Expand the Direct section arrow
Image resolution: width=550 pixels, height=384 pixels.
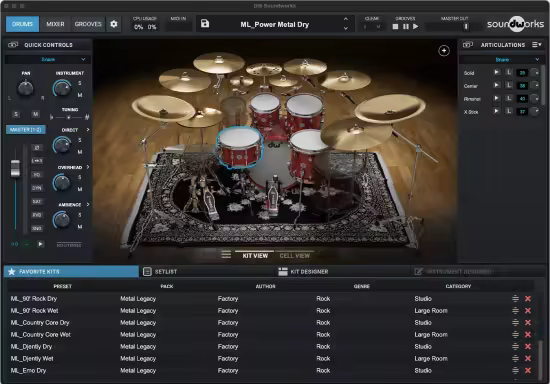[x=88, y=130]
